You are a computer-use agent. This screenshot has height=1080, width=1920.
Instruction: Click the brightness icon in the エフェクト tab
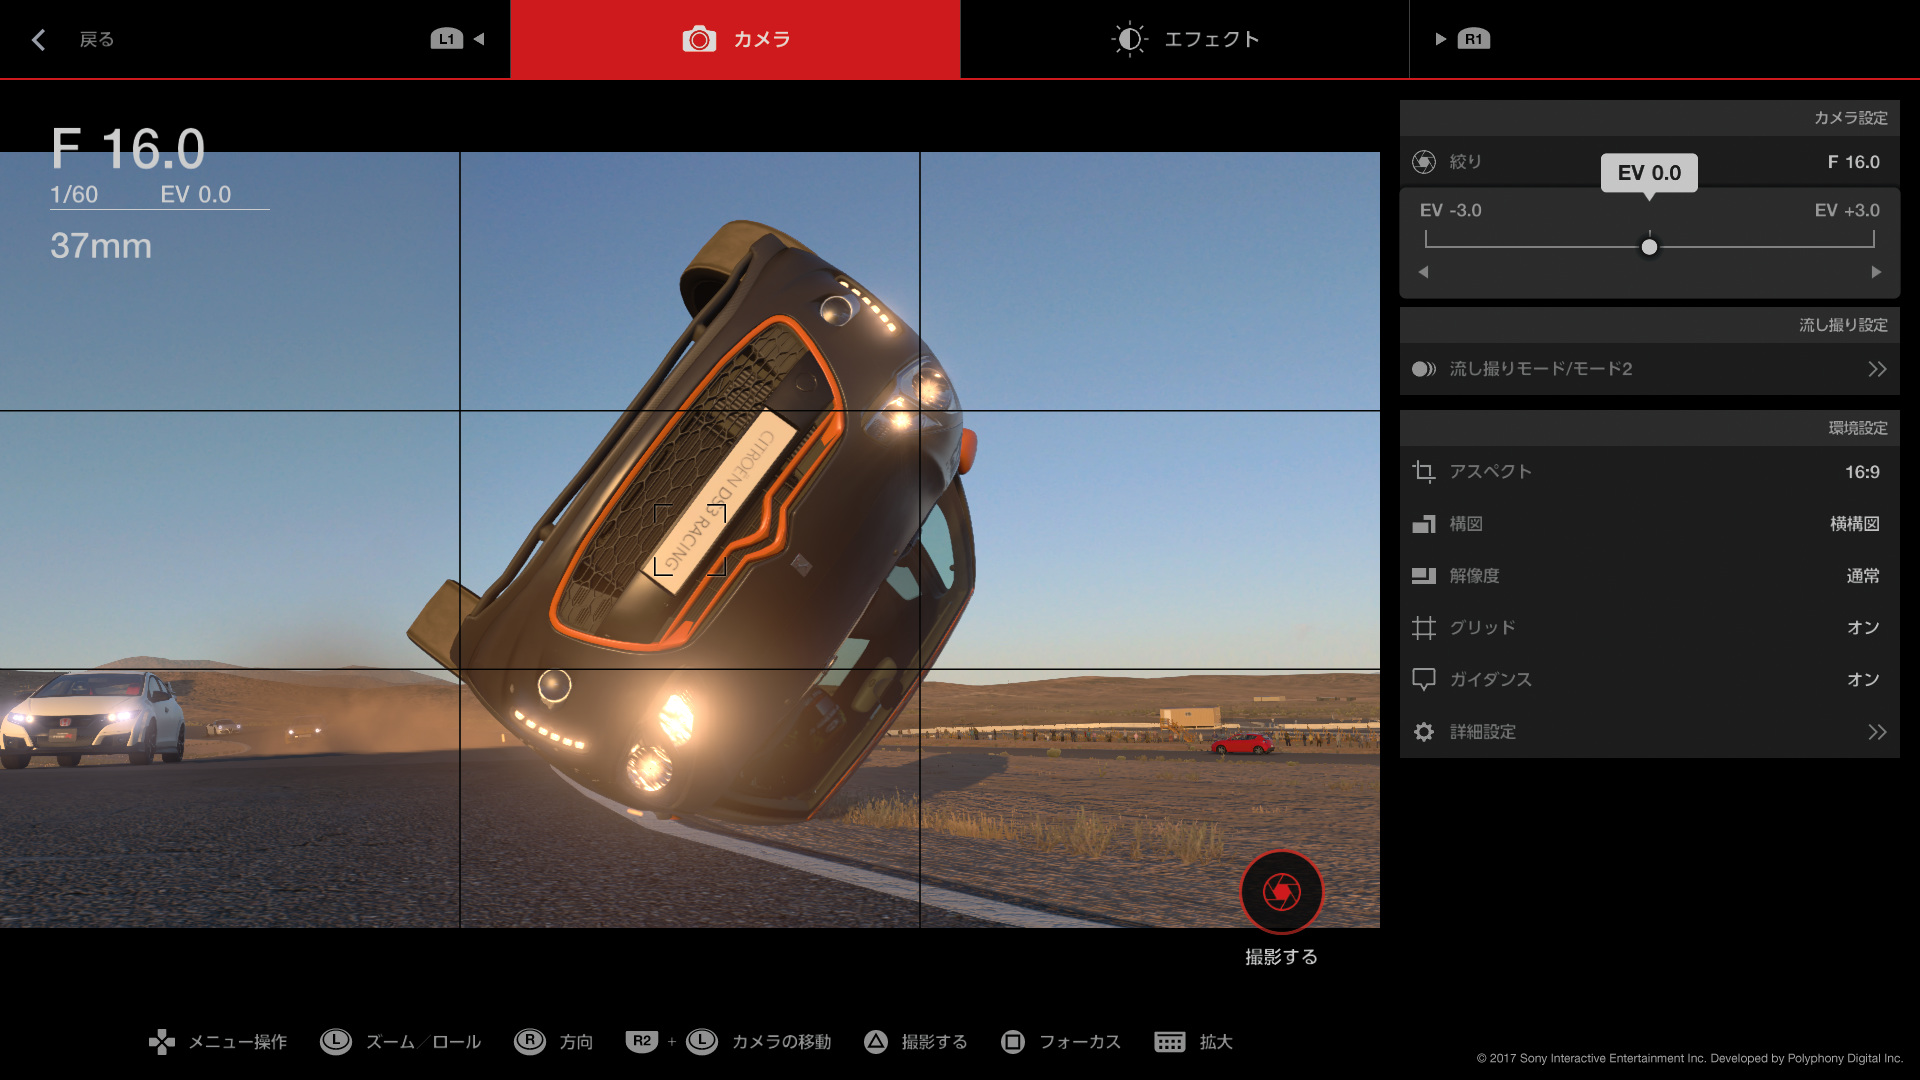(x=1129, y=39)
